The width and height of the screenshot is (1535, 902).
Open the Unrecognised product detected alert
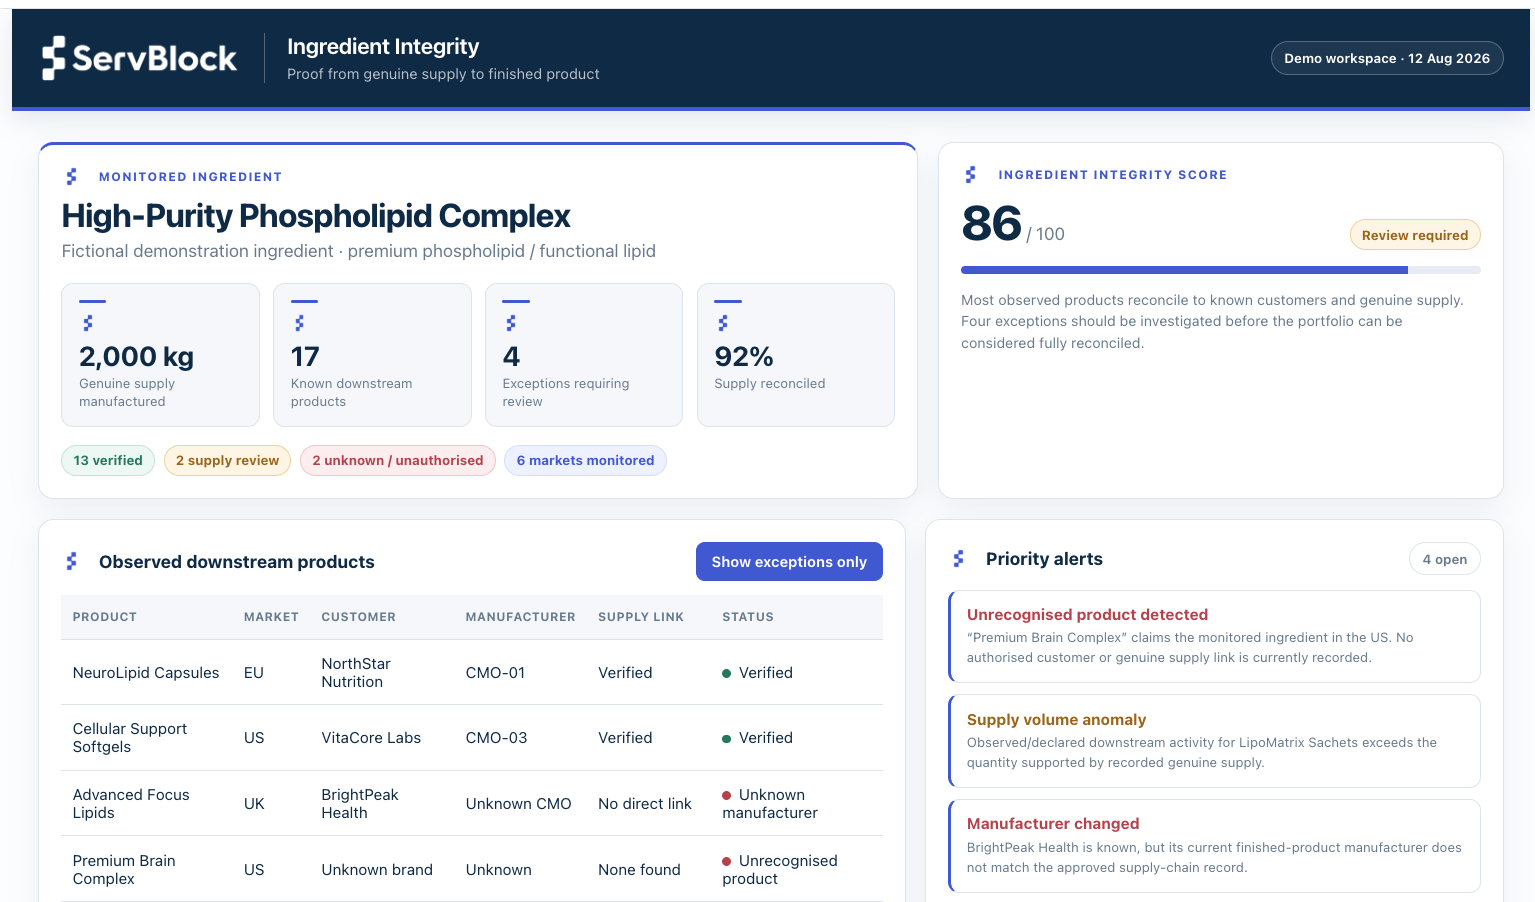point(1214,636)
